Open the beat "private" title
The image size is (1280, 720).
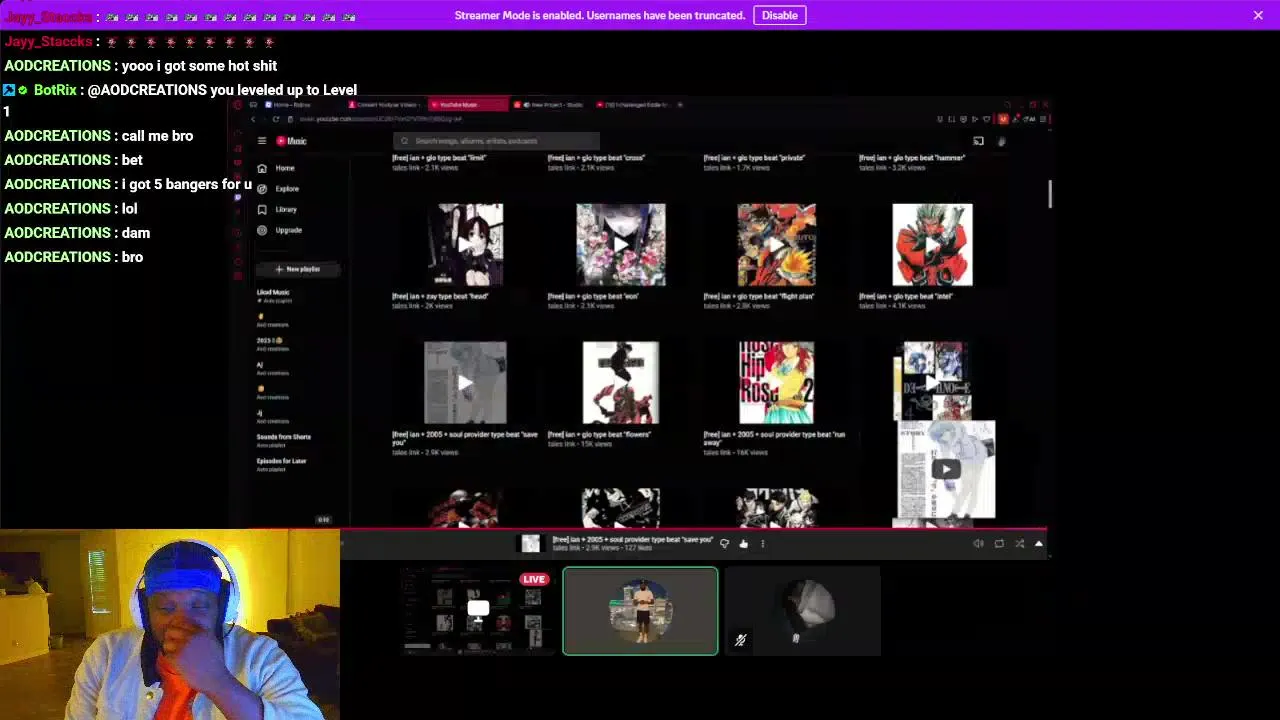tap(754, 158)
